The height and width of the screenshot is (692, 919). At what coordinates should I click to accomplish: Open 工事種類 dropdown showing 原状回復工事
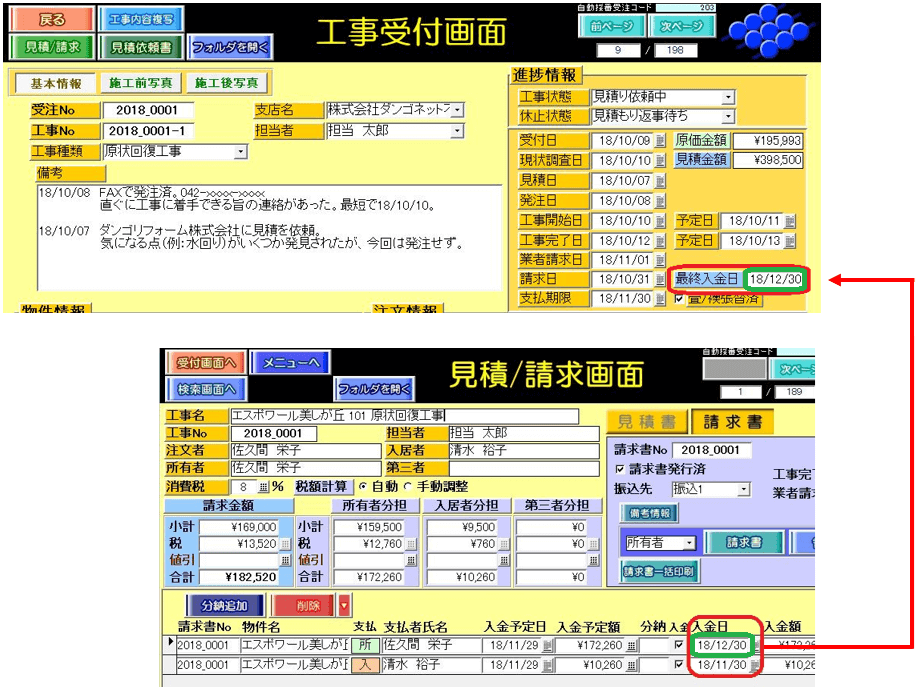(240, 152)
